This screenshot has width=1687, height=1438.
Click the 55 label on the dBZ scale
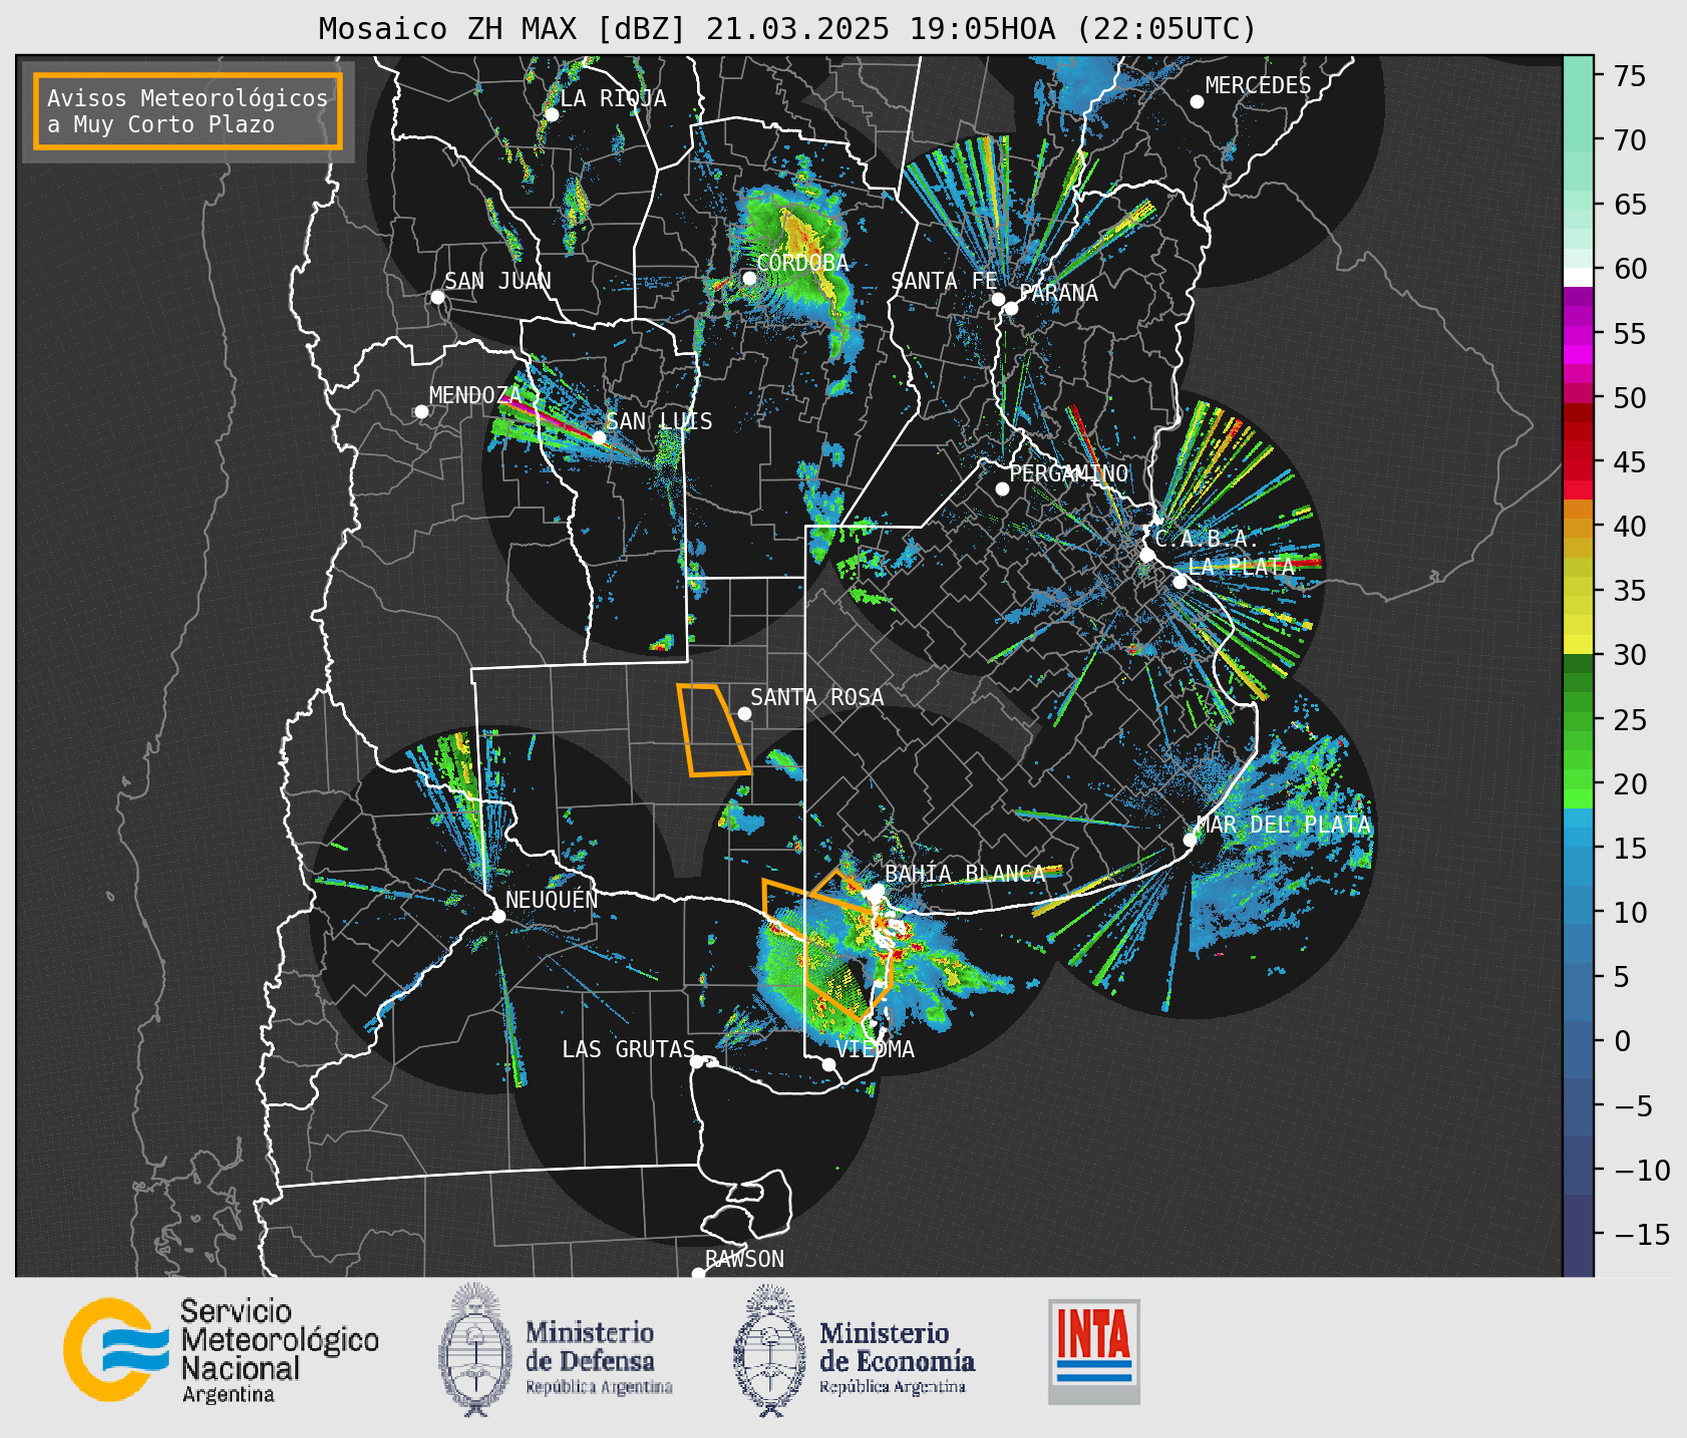pos(1629,334)
